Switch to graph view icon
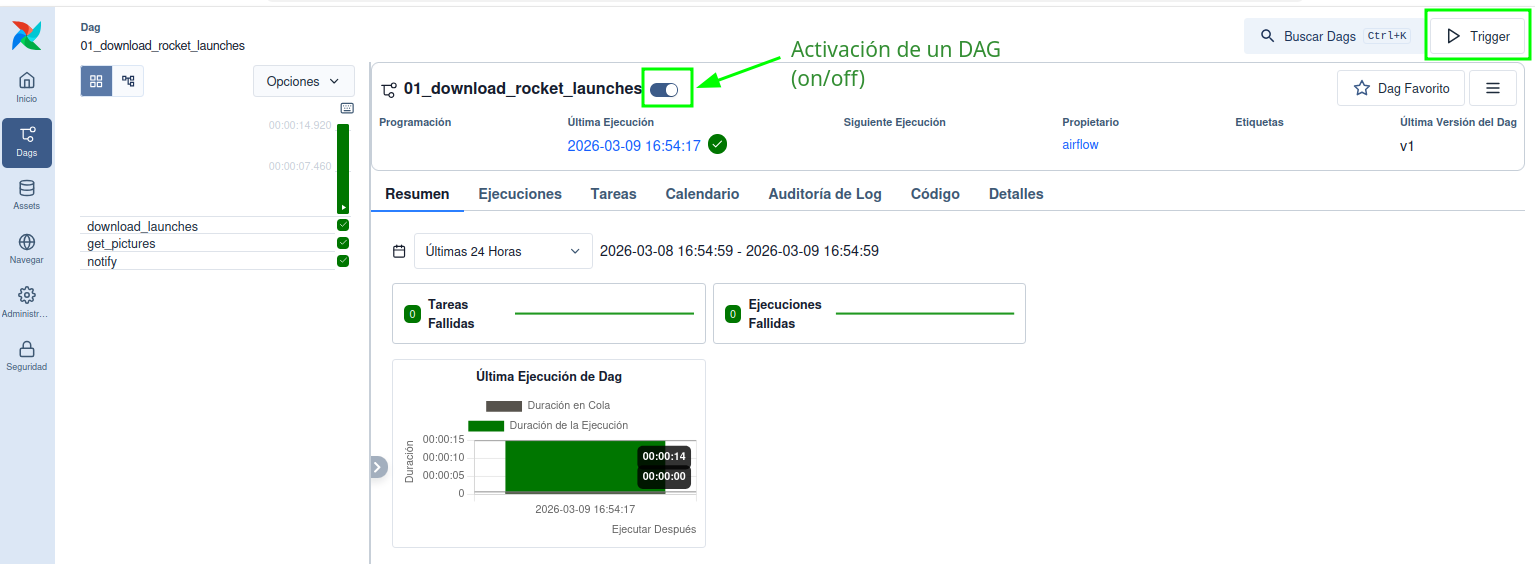 point(128,81)
